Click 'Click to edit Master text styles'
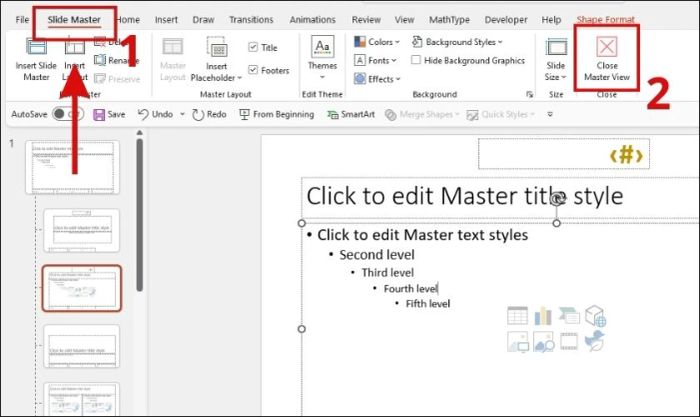Screen dimensions: 700x417 pos(422,235)
